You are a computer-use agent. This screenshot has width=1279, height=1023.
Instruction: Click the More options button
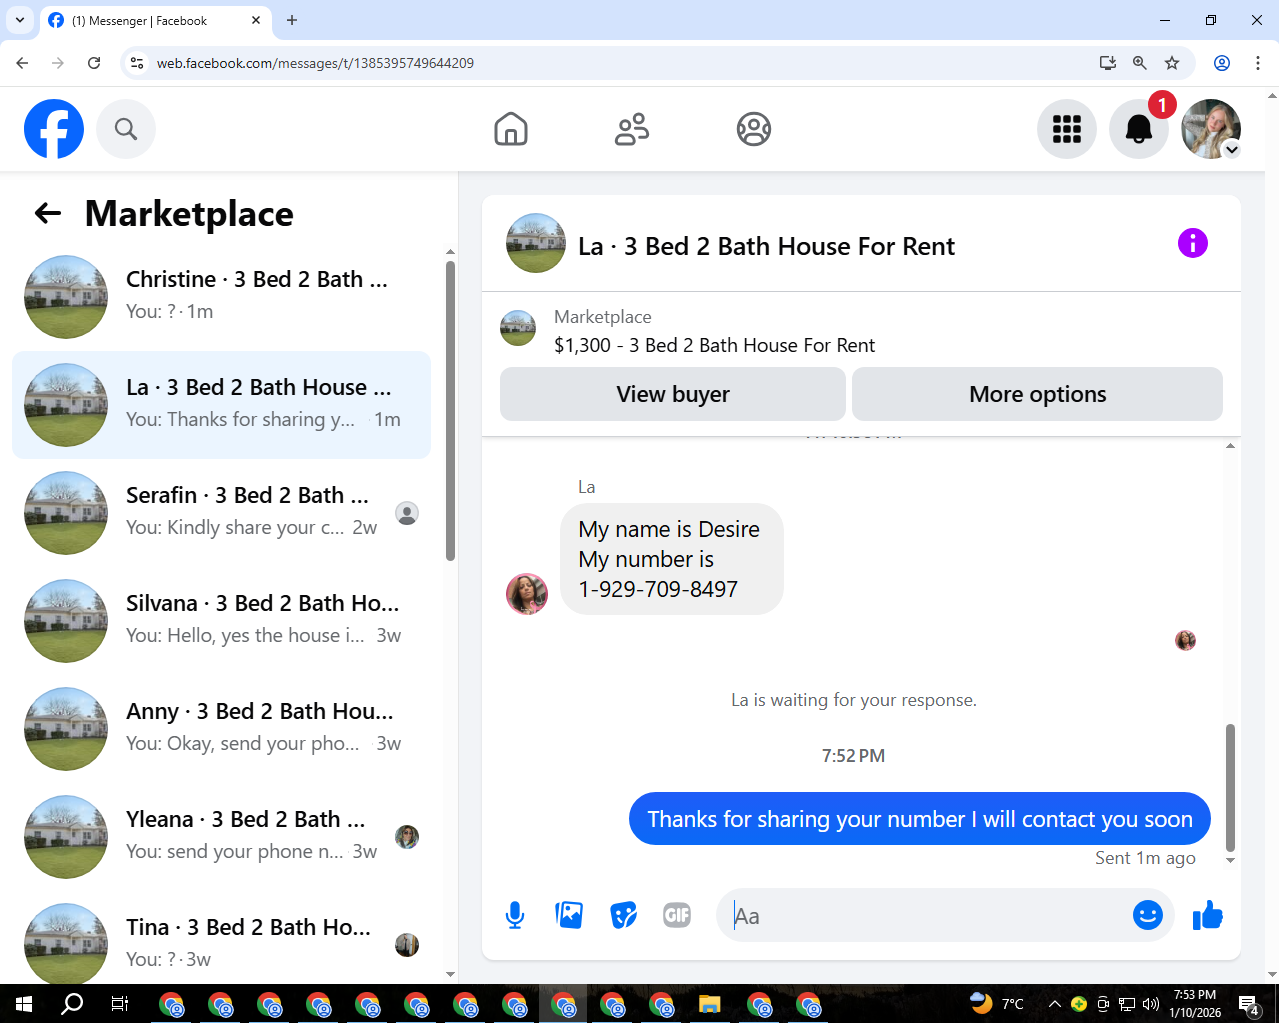click(x=1037, y=394)
